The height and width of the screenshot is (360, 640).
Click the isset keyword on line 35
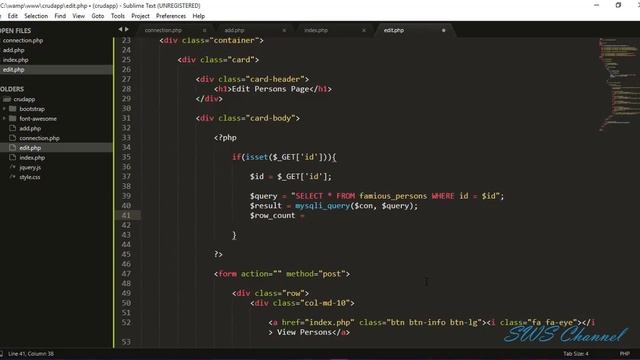(256, 157)
